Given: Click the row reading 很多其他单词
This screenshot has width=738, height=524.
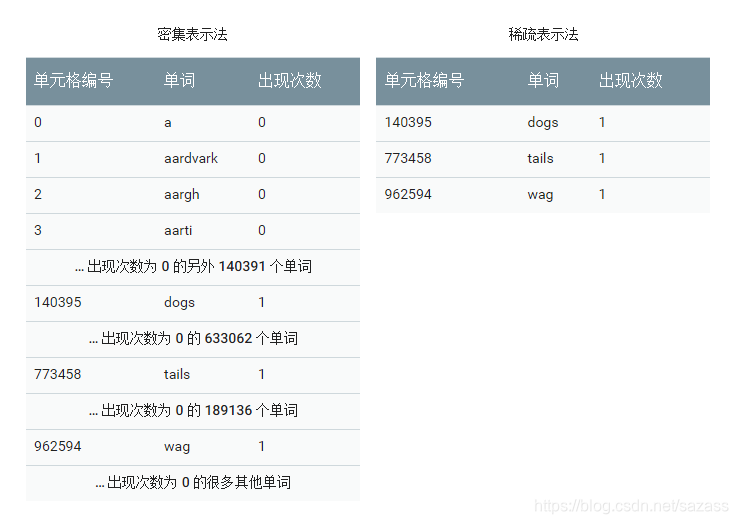Looking at the screenshot, I should 193,483.
